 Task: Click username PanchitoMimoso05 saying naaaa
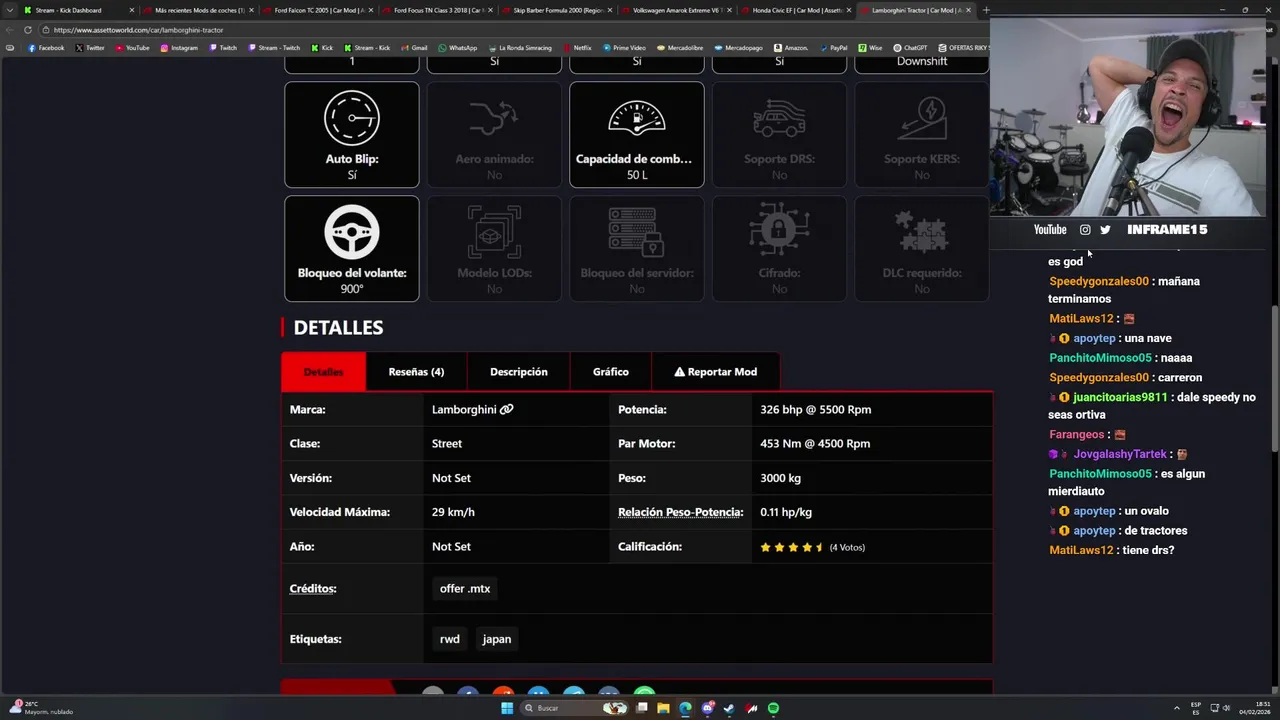click(x=1100, y=358)
